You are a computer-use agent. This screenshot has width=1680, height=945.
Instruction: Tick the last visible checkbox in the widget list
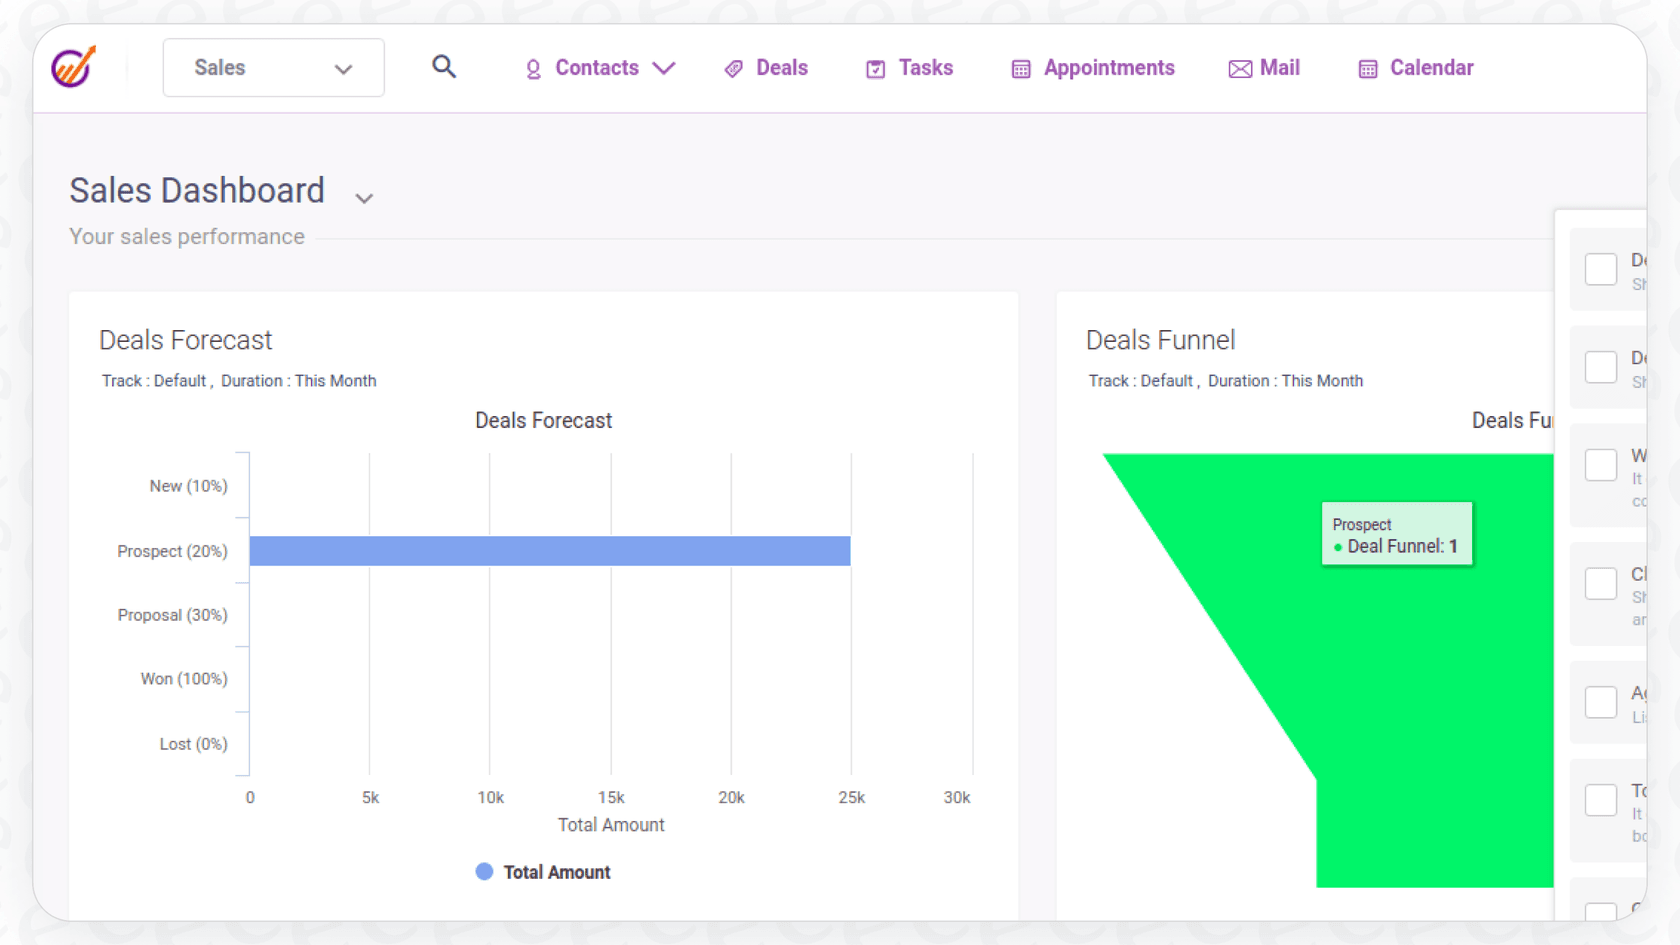(1601, 912)
